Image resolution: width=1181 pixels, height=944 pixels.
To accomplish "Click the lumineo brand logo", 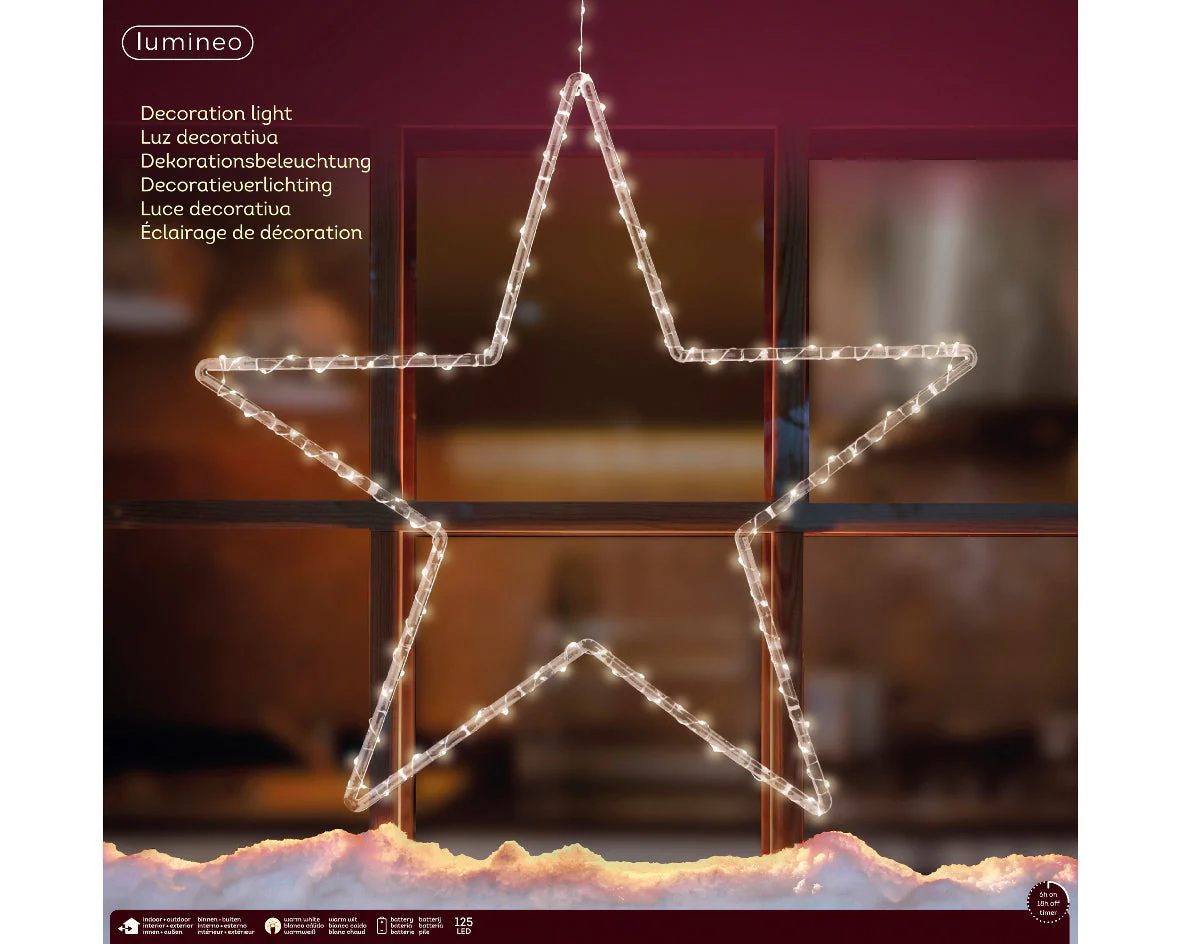I will coord(188,42).
